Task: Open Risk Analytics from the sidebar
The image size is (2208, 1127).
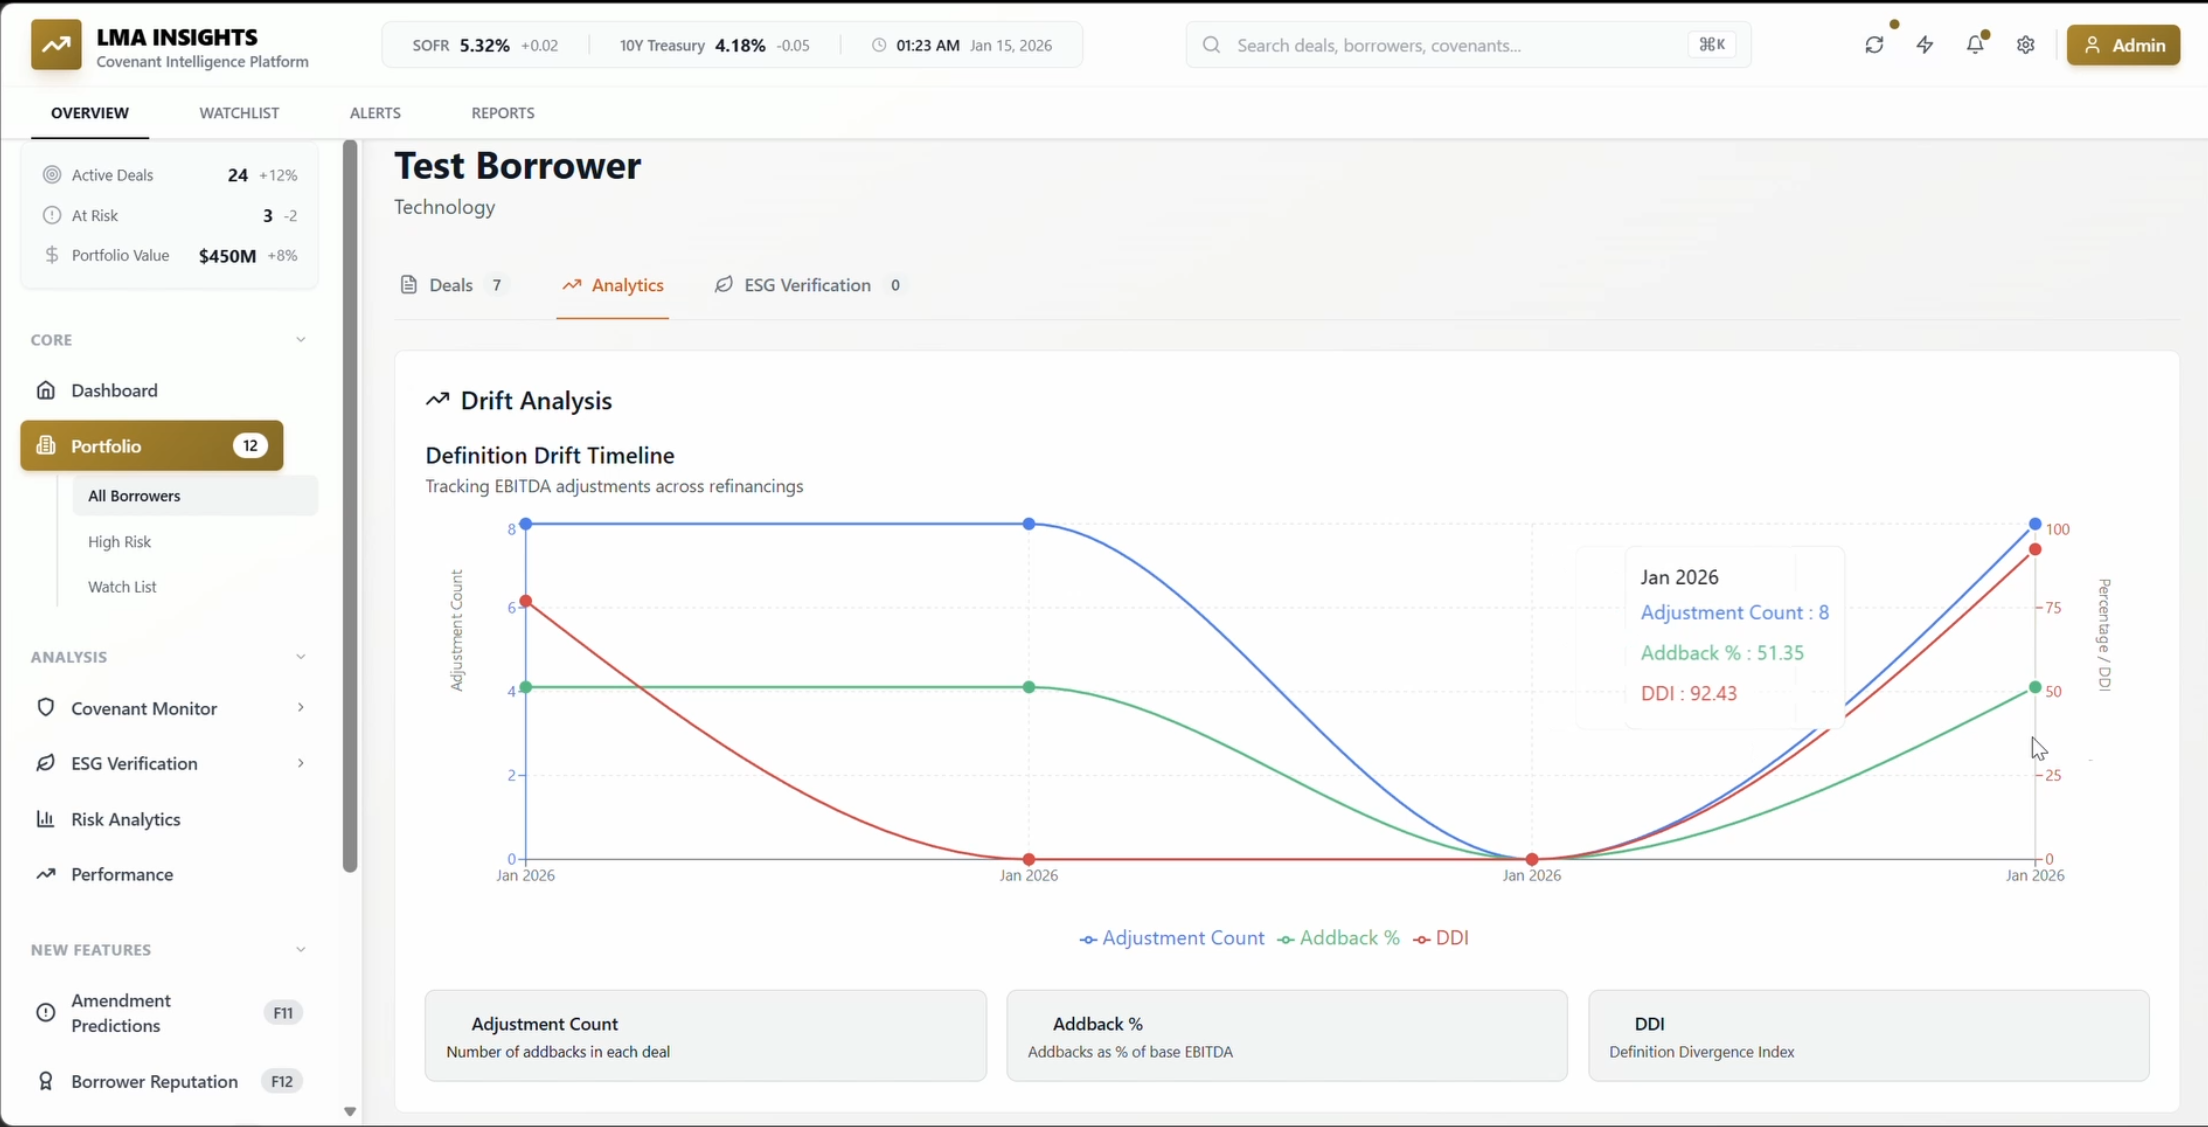Action: (x=125, y=819)
